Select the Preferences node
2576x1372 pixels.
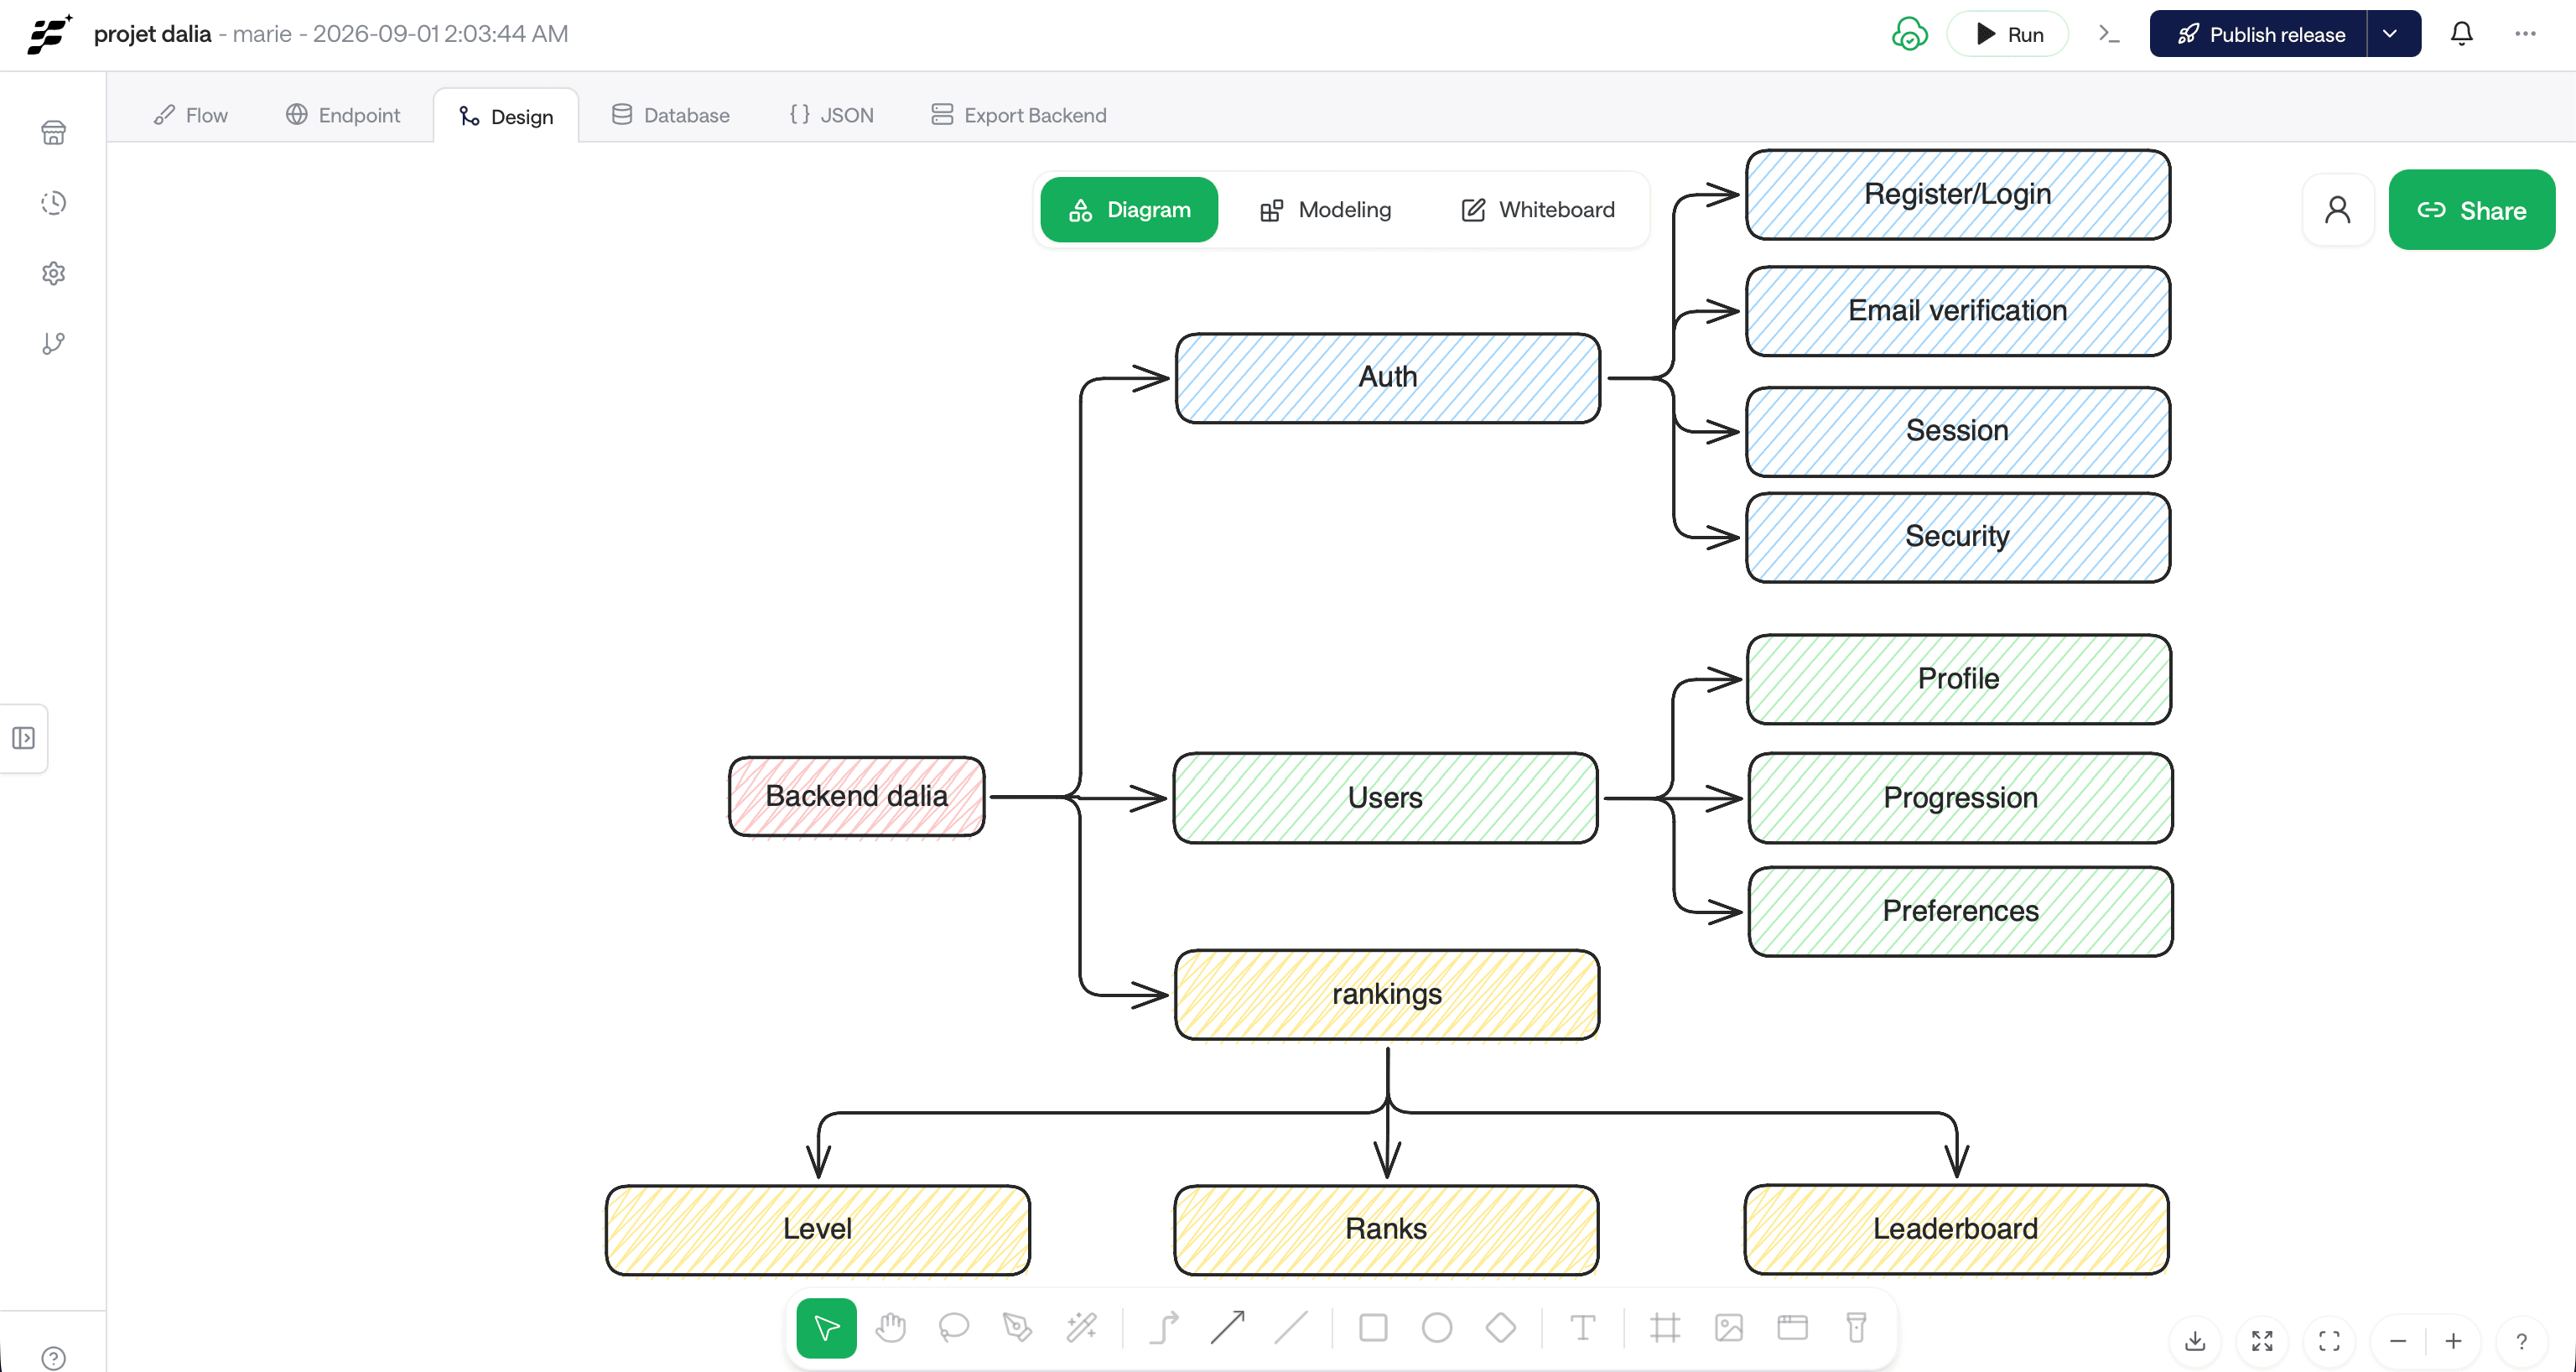coord(1961,911)
